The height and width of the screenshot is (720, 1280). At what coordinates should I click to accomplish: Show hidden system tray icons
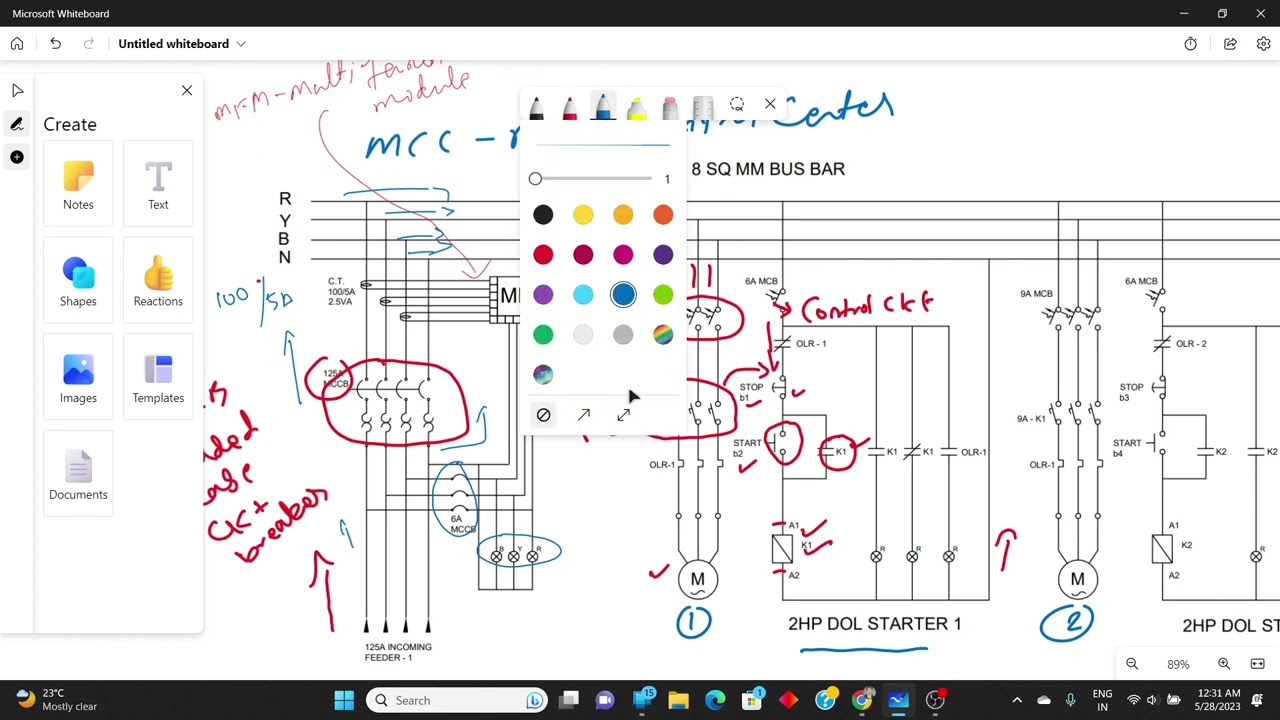point(1017,700)
